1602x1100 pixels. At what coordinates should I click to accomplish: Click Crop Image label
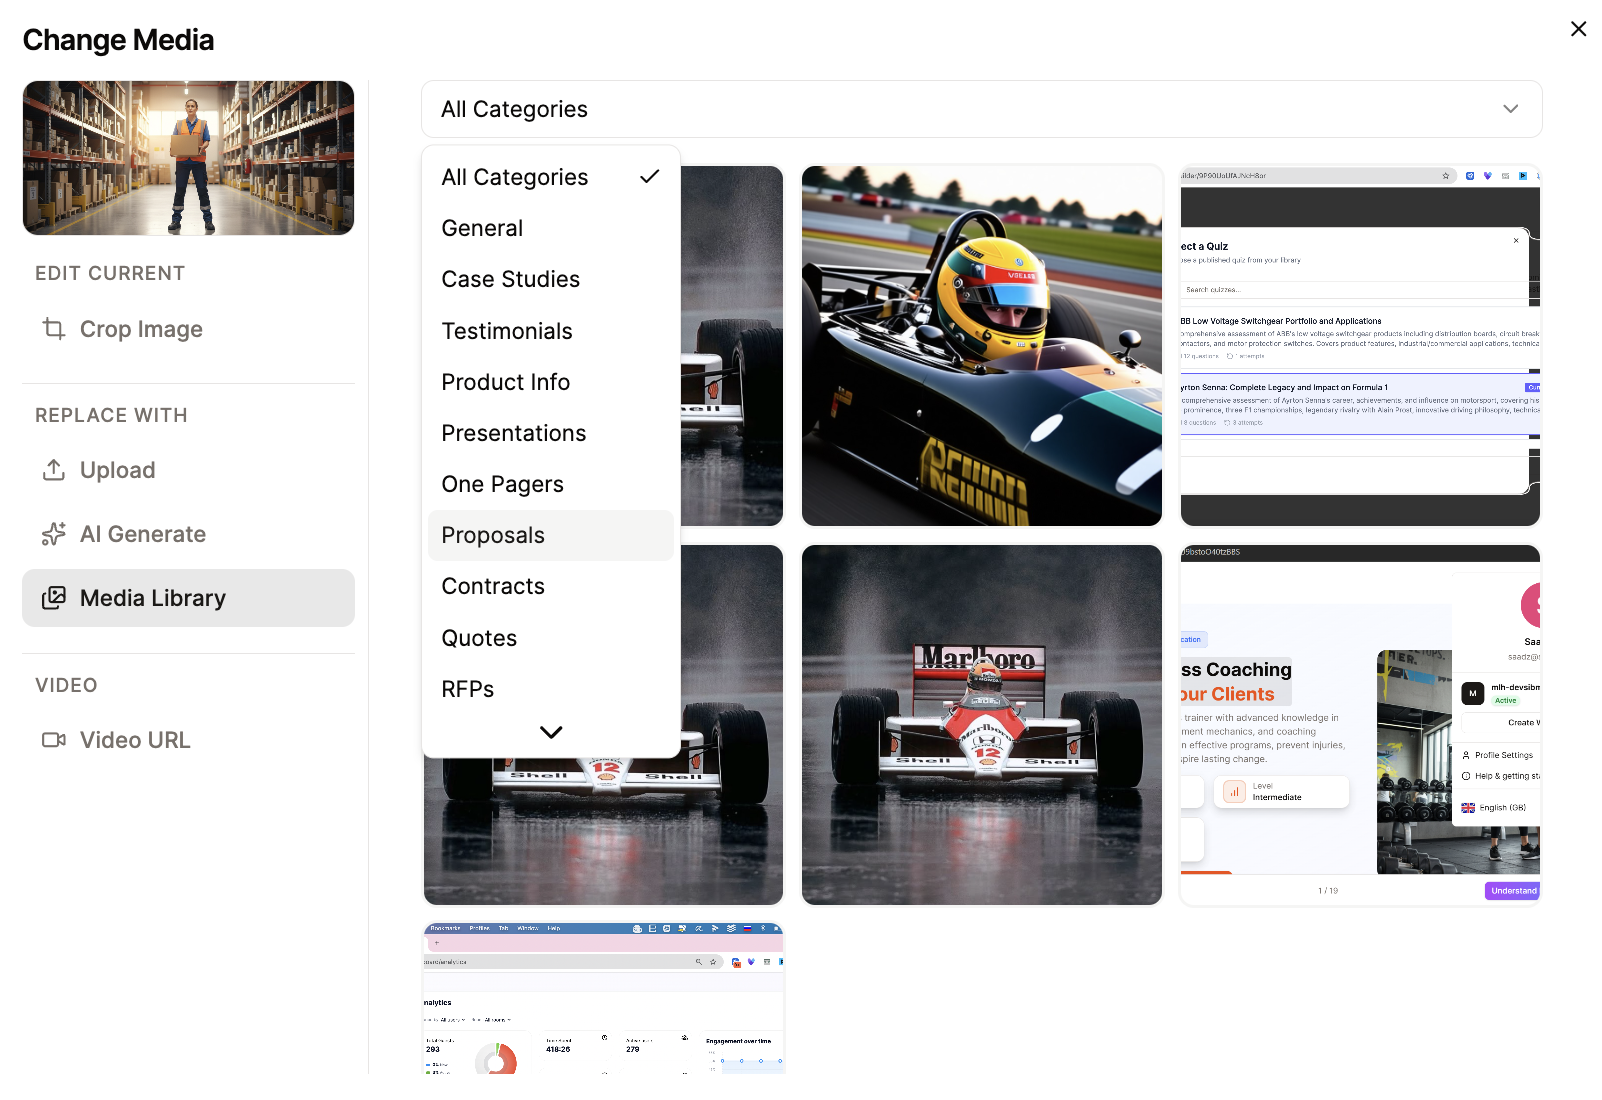[x=141, y=329]
